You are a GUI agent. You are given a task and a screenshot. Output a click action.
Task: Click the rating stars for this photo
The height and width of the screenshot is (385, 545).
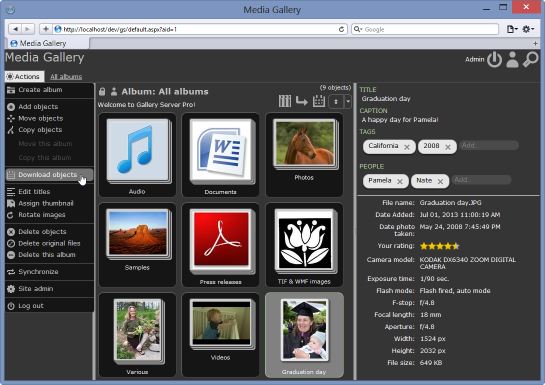point(440,246)
